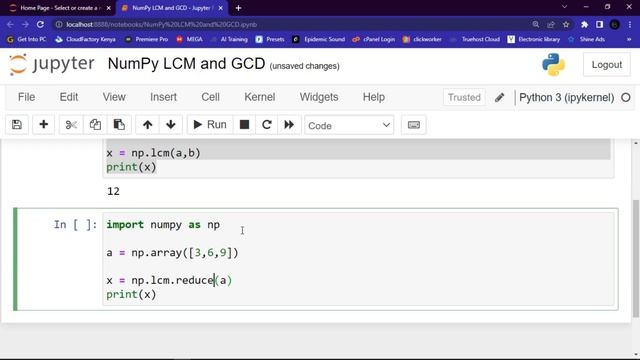Image resolution: width=640 pixels, height=360 pixels.
Task: Click the Trusted notebook button
Action: (x=464, y=98)
